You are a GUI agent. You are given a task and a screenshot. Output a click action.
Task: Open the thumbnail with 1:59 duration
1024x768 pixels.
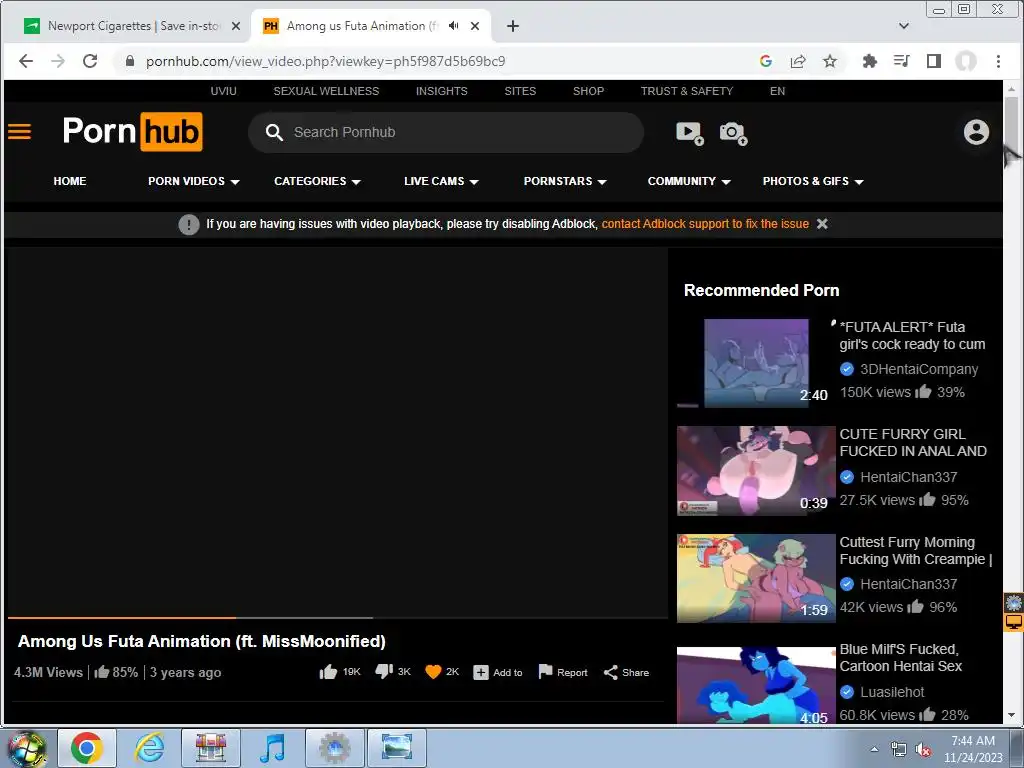(x=756, y=579)
